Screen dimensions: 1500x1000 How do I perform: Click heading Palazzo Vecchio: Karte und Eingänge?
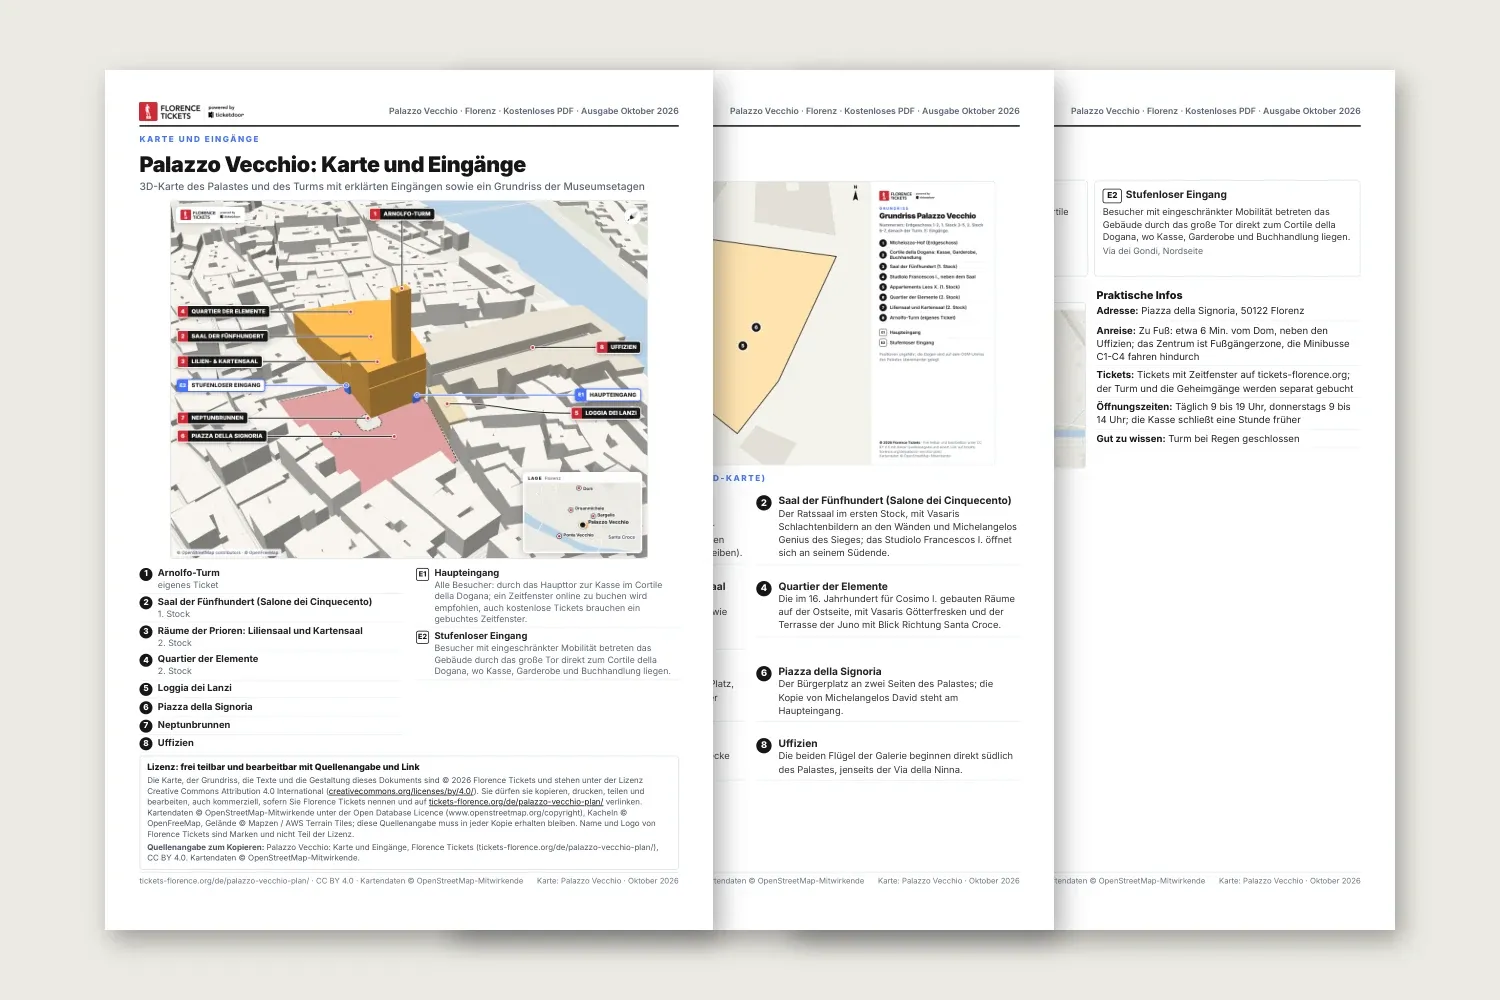332,165
